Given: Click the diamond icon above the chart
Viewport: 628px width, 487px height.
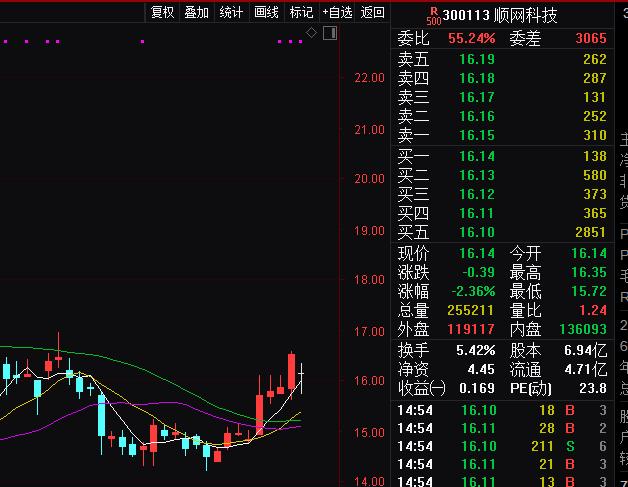Looking at the screenshot, I should point(311,33).
